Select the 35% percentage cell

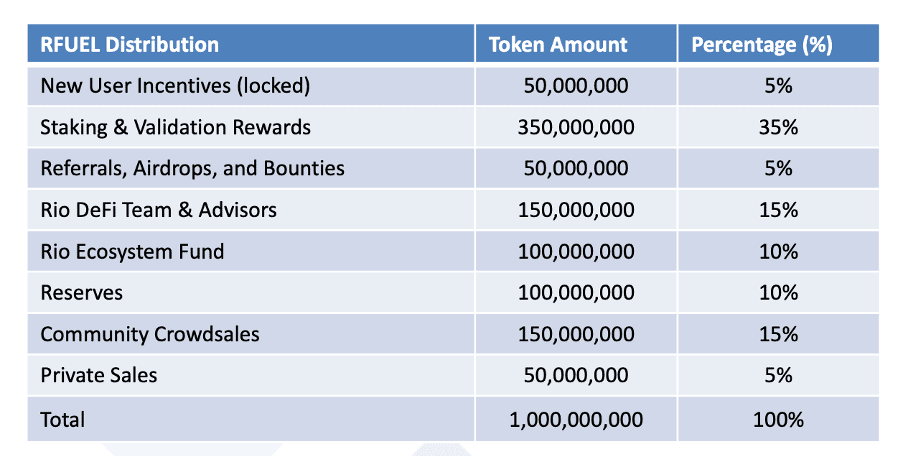click(778, 127)
